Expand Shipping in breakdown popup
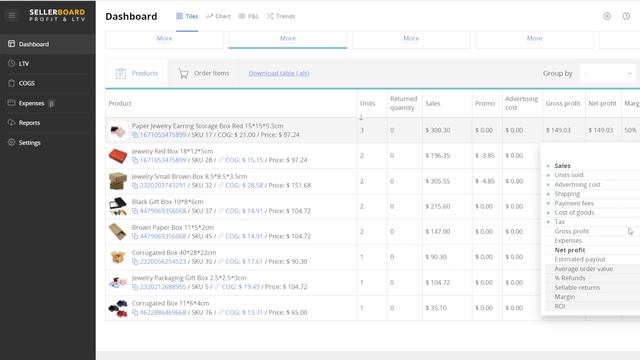 coord(548,194)
